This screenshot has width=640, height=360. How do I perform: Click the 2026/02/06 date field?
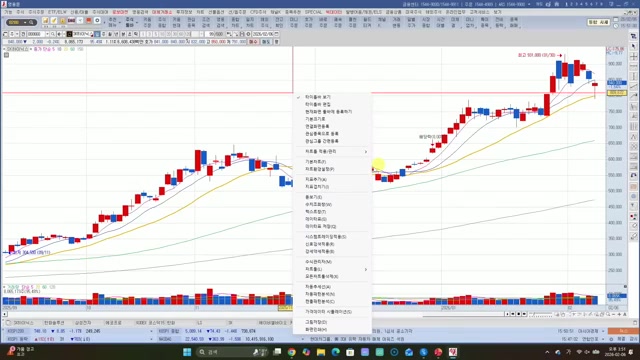tap(262, 34)
